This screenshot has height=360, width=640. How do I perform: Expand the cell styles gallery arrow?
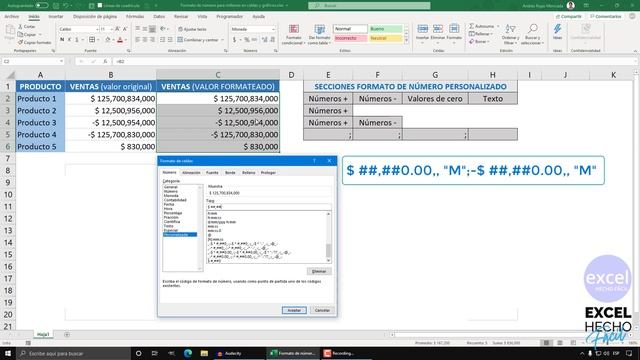[406, 41]
